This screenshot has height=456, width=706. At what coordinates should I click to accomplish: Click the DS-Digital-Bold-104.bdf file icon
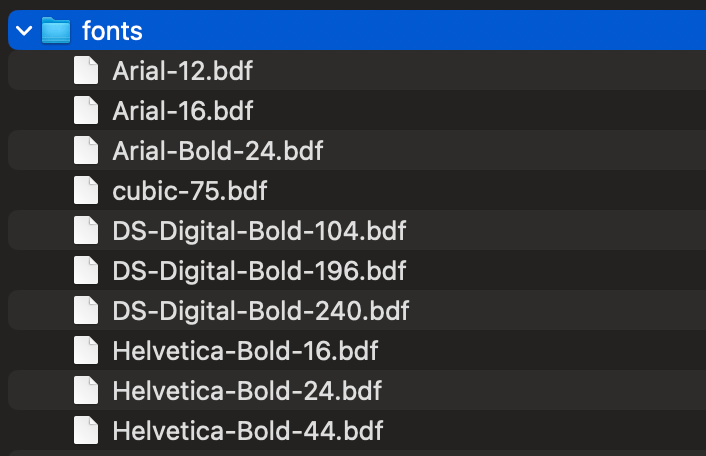click(87, 230)
